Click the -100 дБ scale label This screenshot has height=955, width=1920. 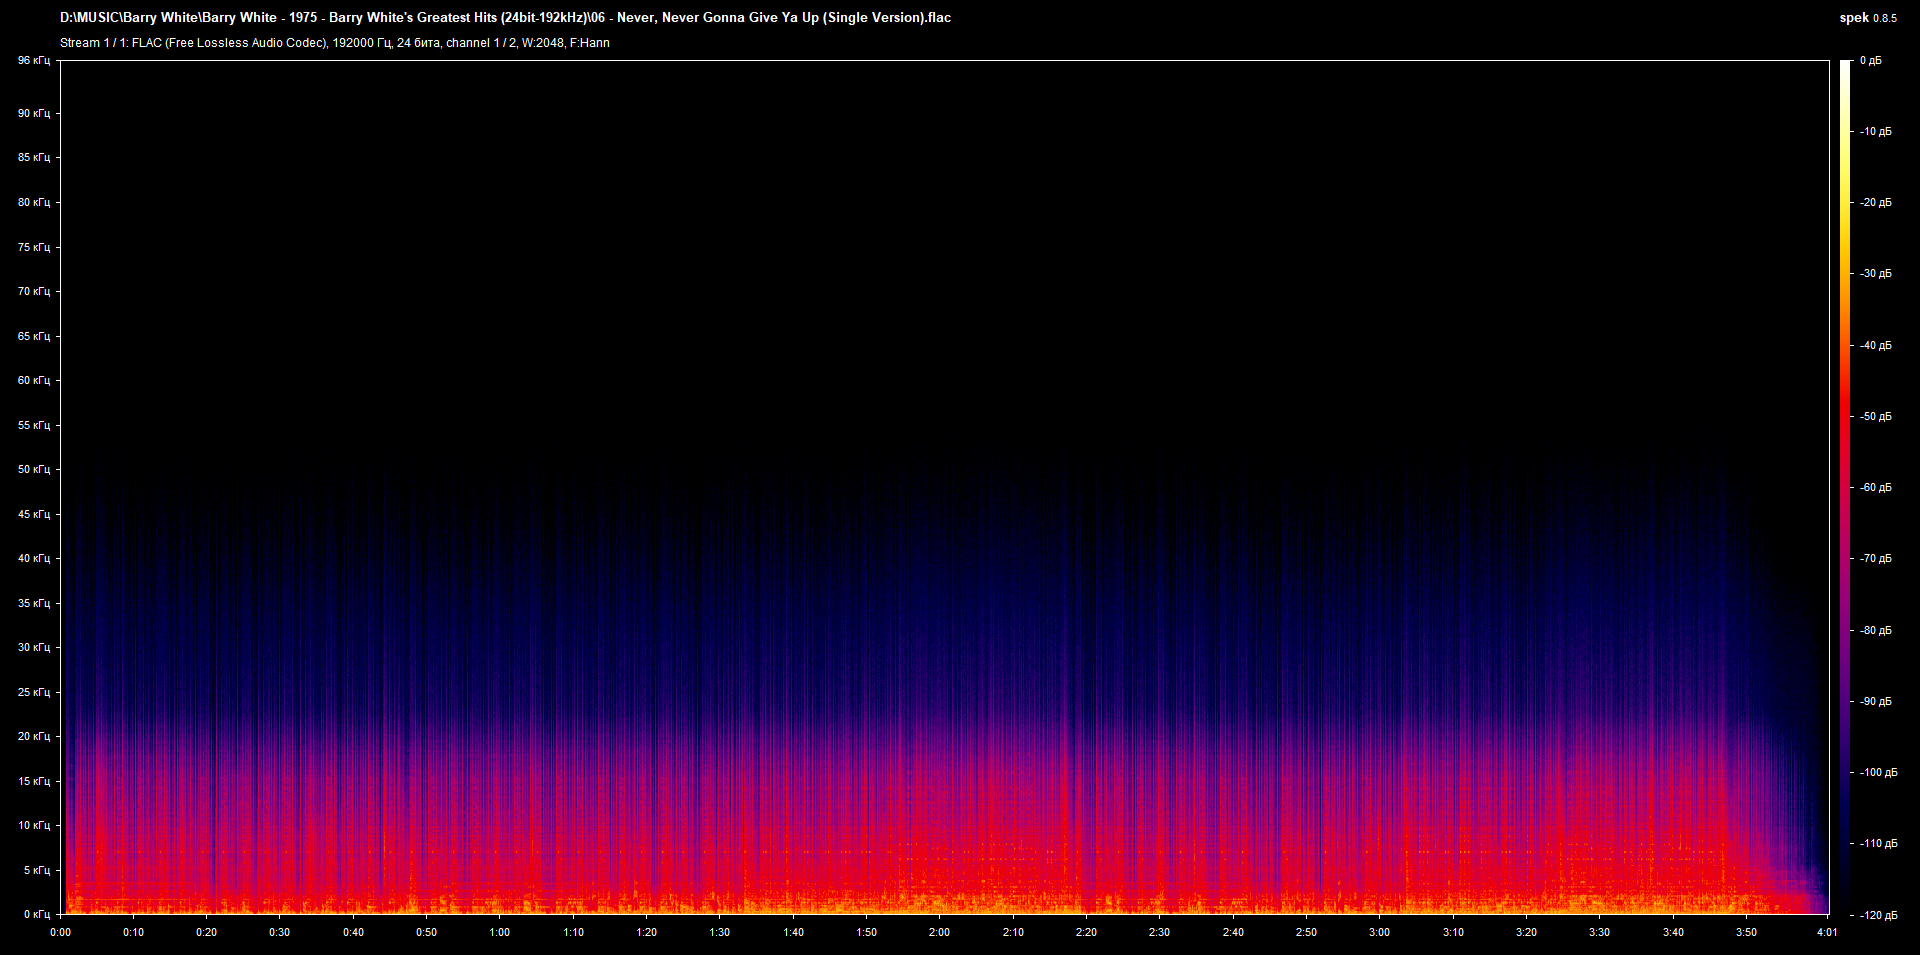pos(1877,772)
